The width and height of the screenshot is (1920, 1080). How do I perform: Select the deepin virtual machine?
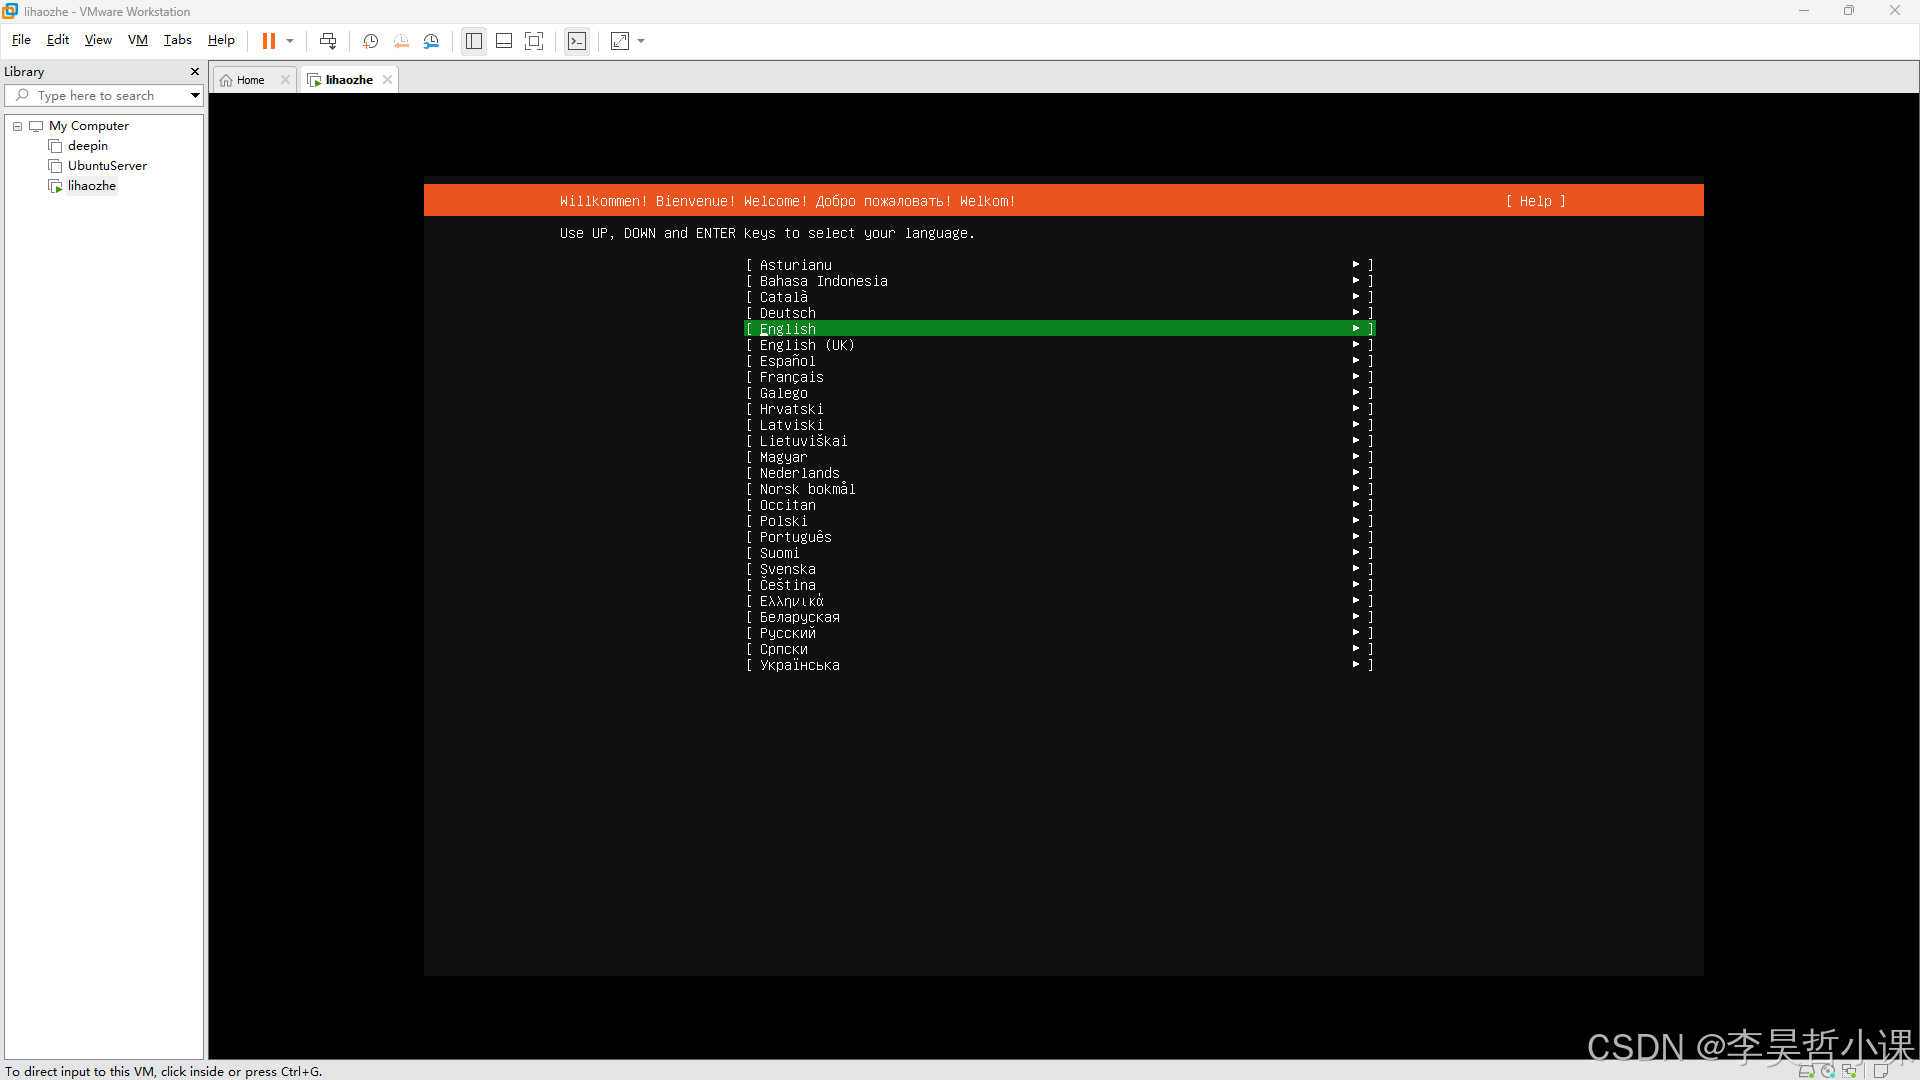(x=88, y=146)
